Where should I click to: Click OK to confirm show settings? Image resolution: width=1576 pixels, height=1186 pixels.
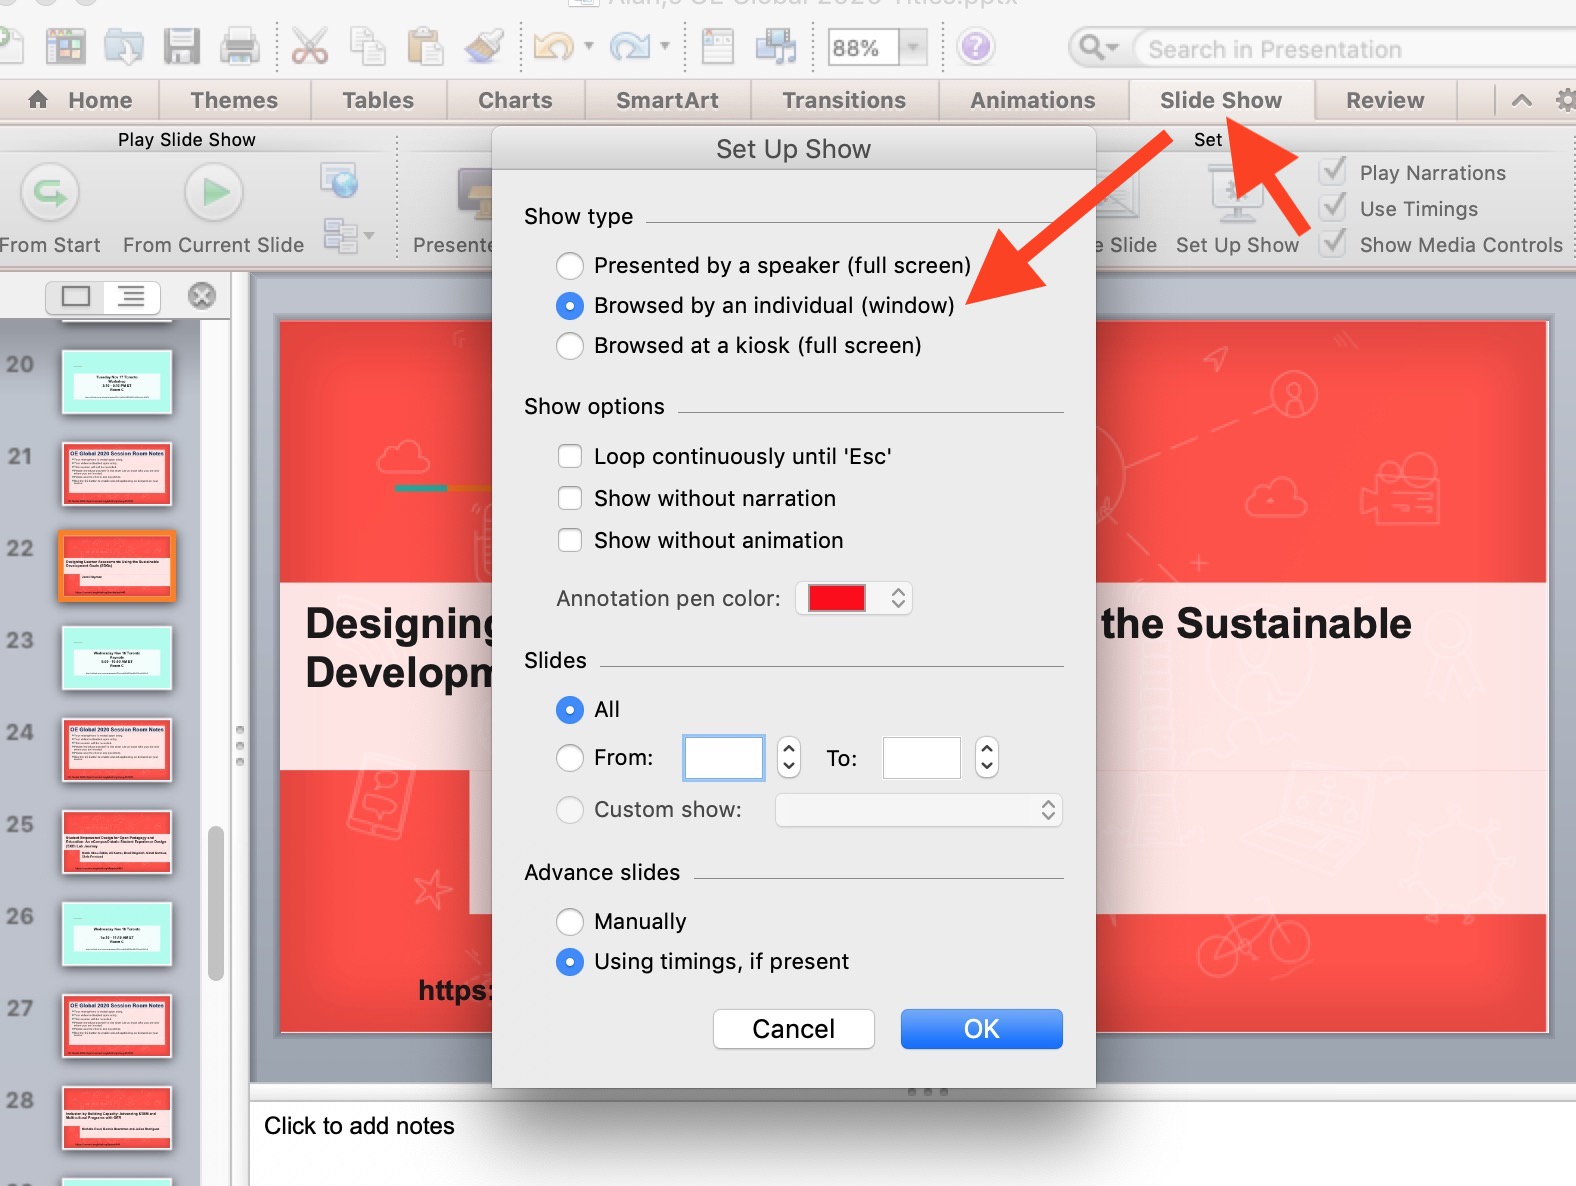click(x=981, y=1029)
